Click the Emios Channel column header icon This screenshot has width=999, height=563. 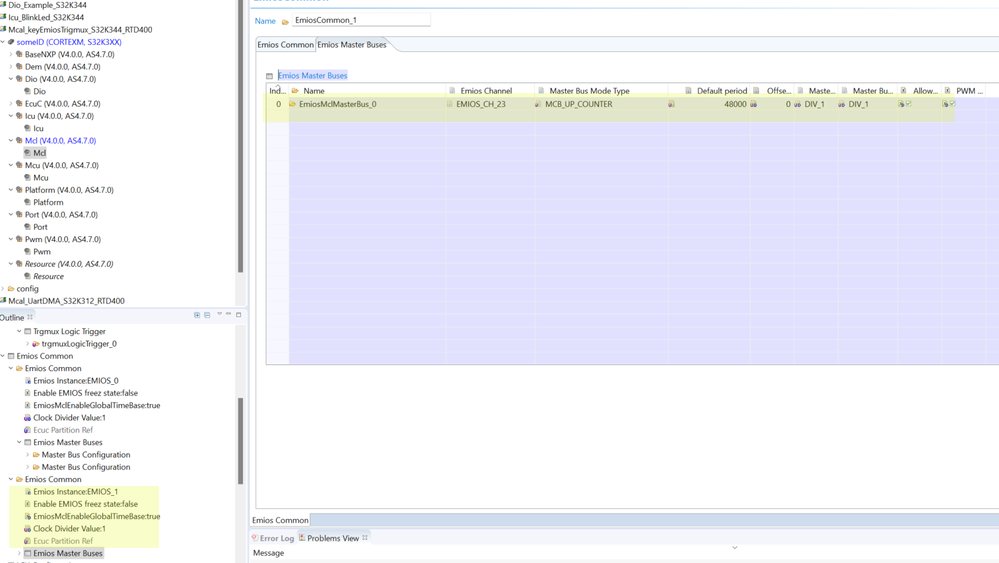tap(452, 90)
